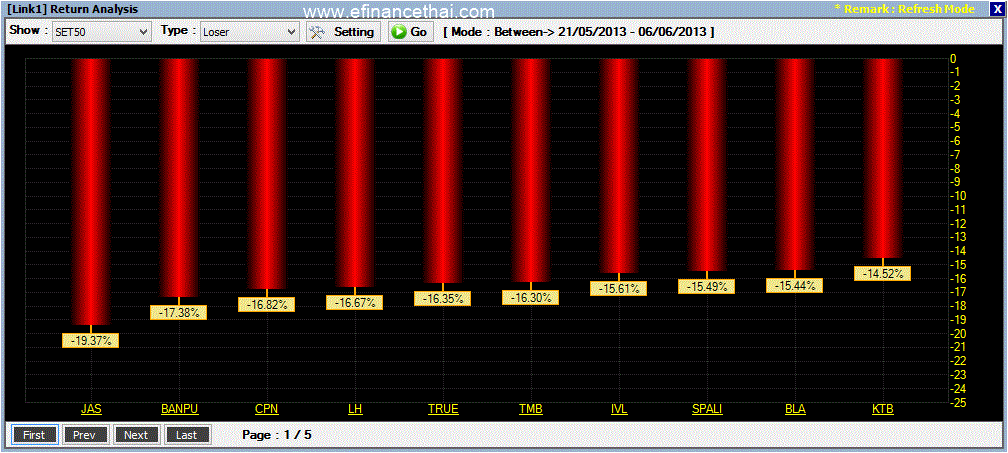Click the Setting button with tools icon
Image resolution: width=1008 pixels, height=453 pixels.
343,31
